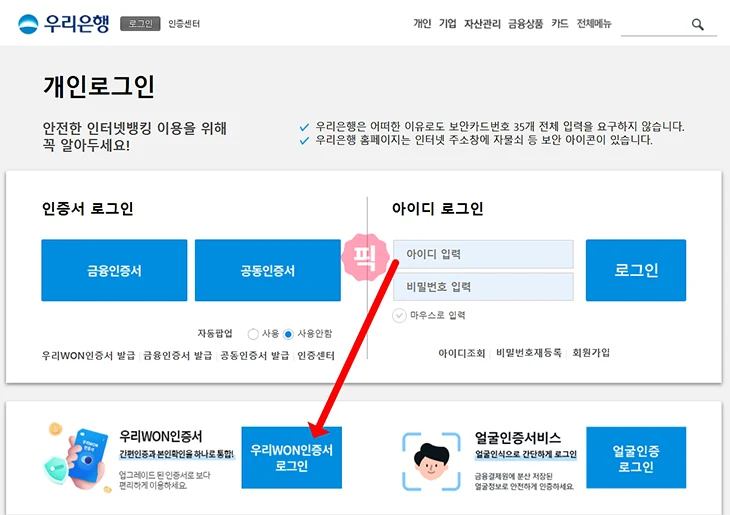Click the 공동인증서 login button
730x515 pixels.
268,271
